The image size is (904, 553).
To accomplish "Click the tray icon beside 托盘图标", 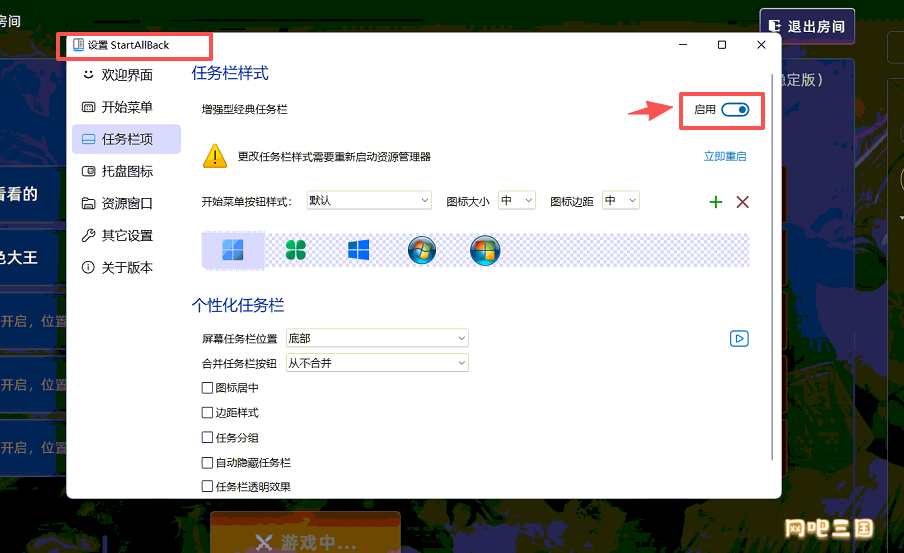I will [x=88, y=171].
